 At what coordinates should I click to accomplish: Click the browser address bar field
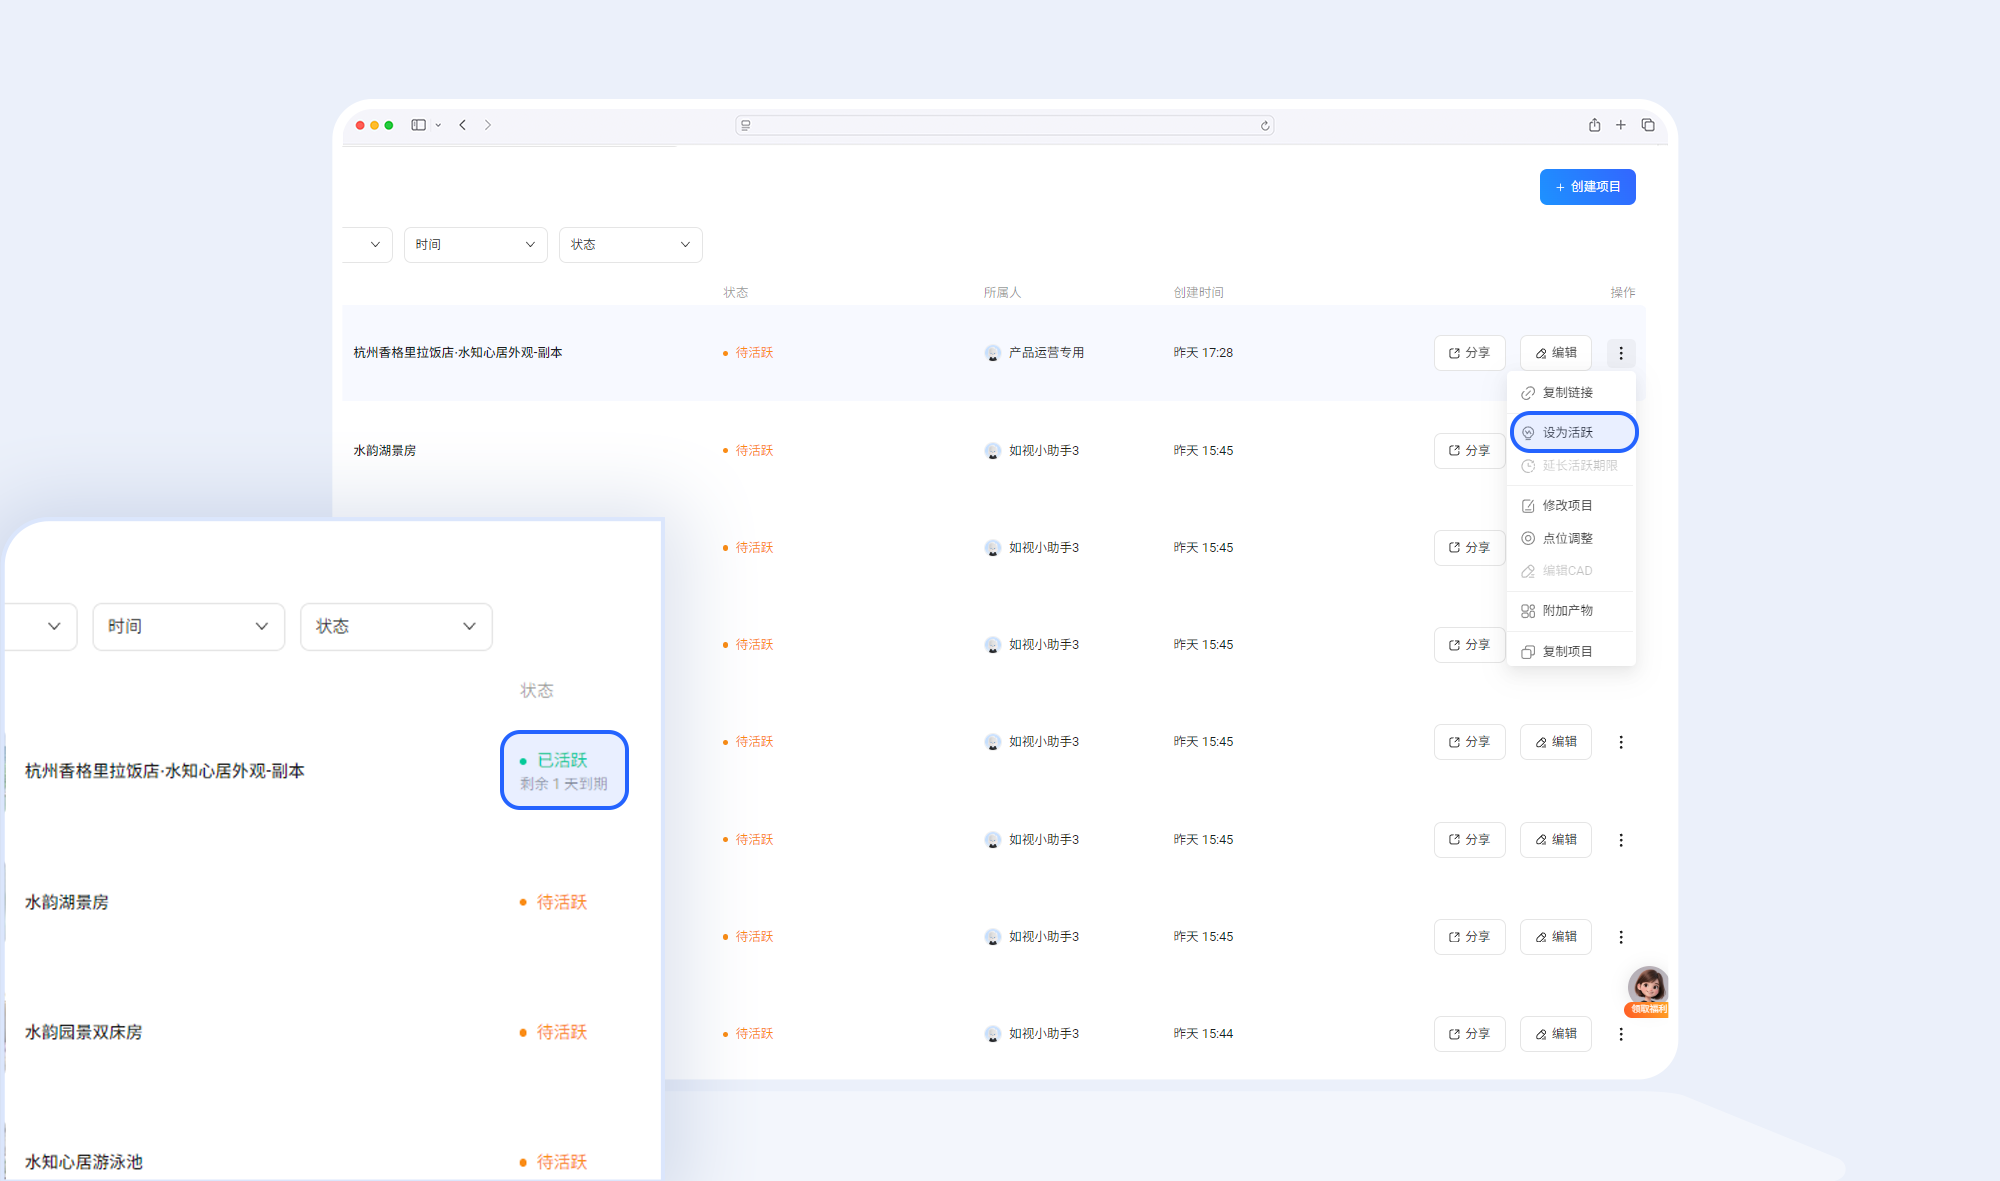tap(1004, 126)
